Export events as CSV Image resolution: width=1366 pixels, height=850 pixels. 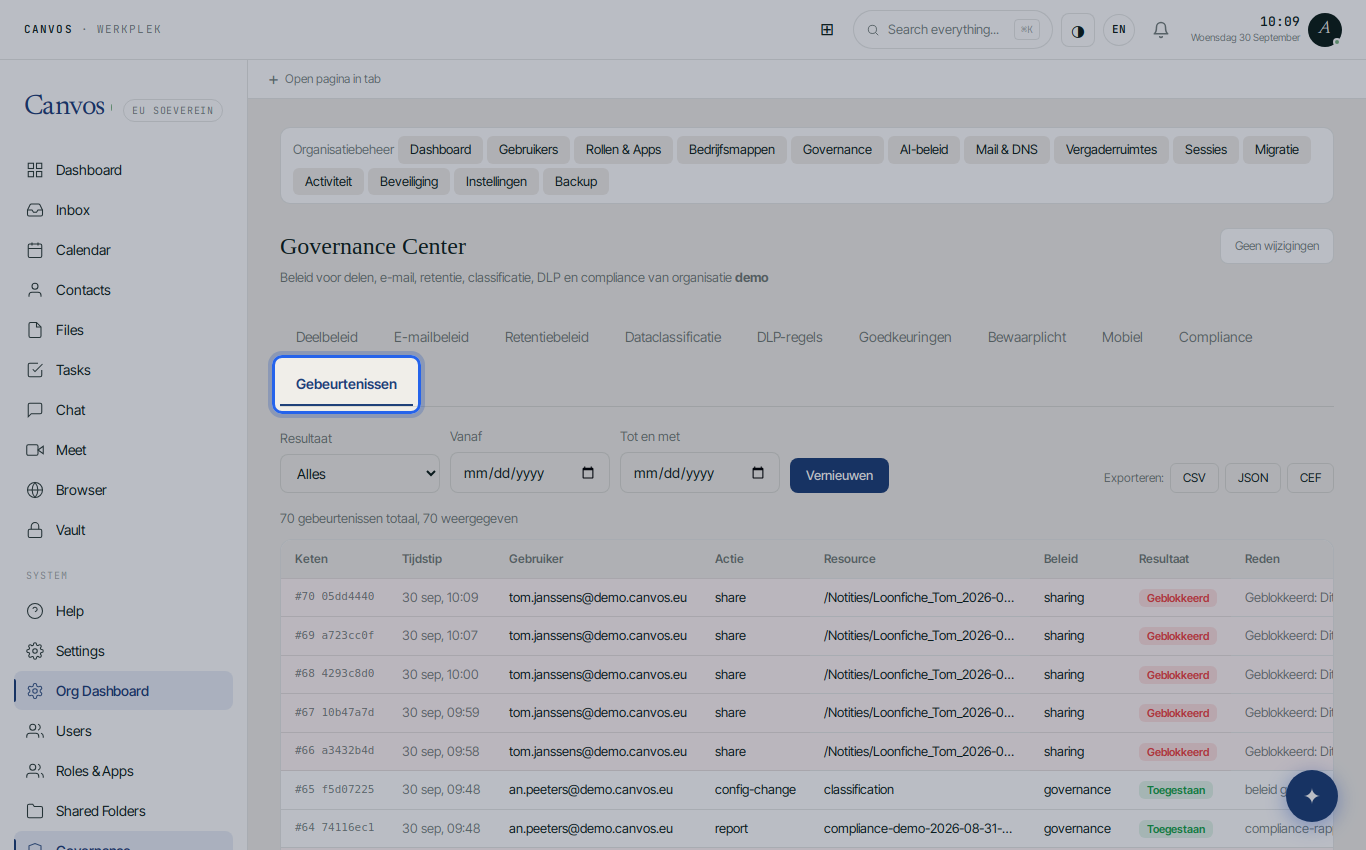click(1194, 478)
